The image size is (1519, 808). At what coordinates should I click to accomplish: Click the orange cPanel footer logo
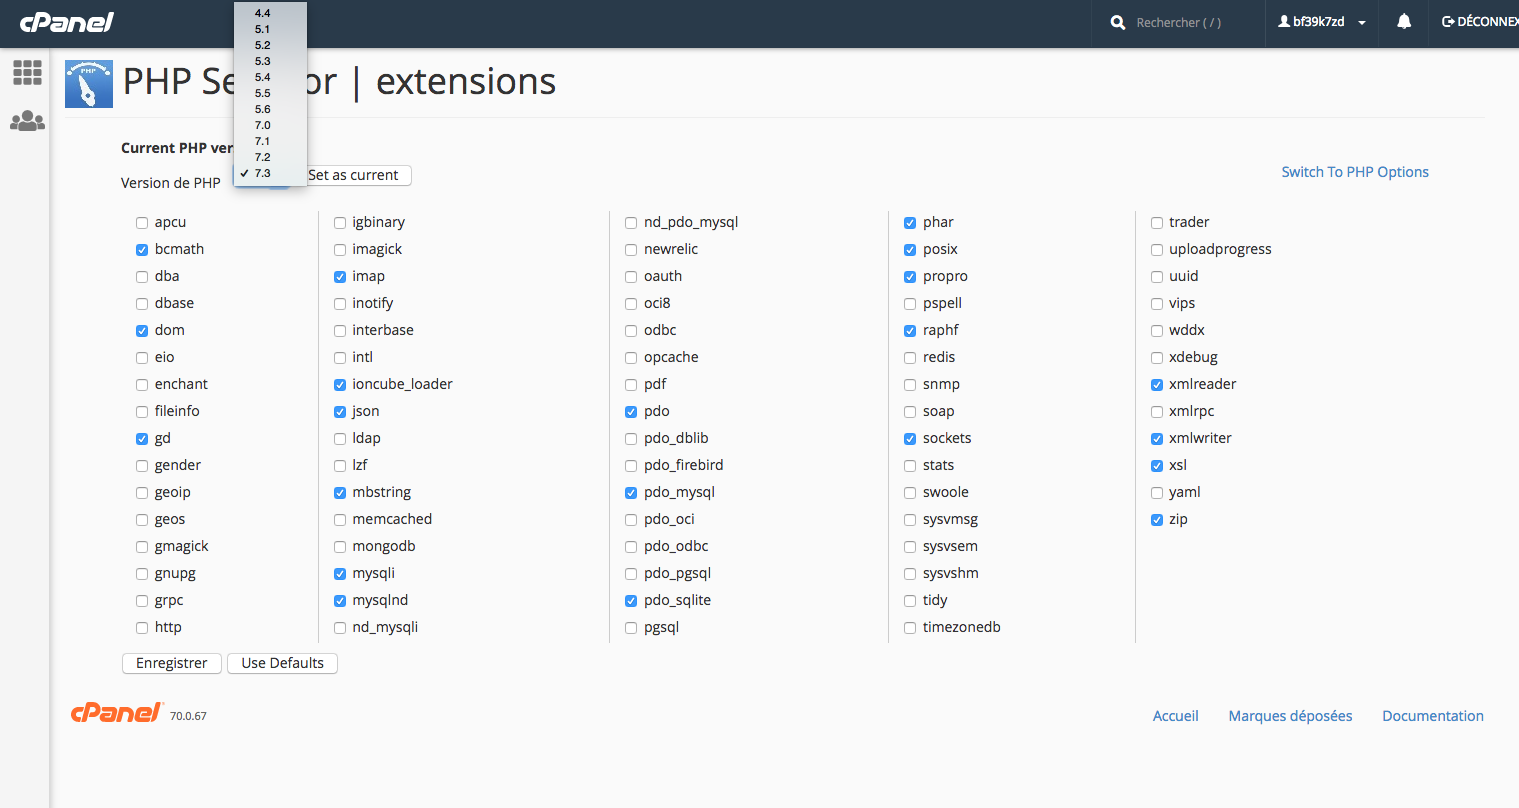(x=117, y=712)
